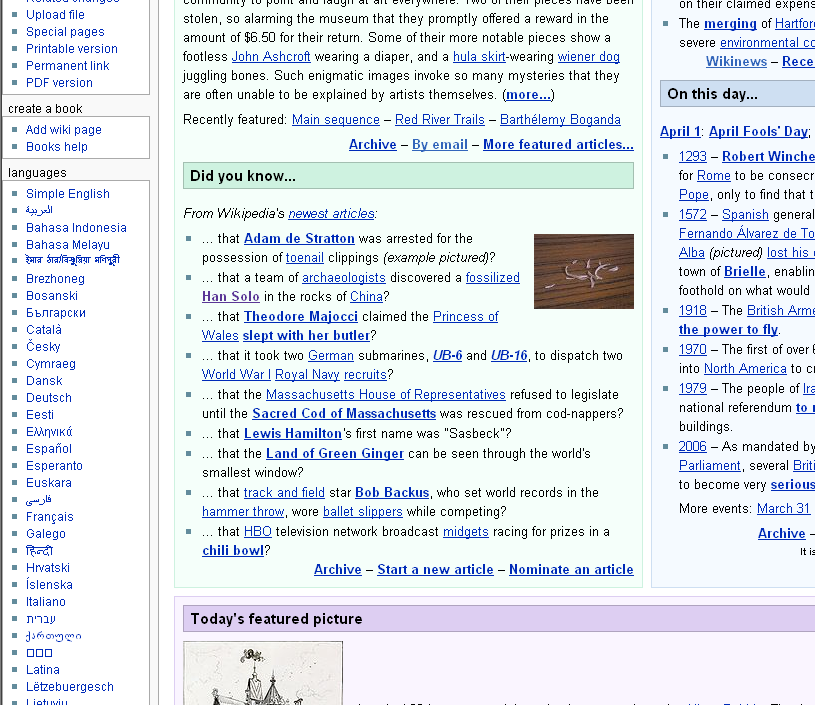The width and height of the screenshot is (815, 705).
Task: Click By email link
Action: [x=440, y=145]
